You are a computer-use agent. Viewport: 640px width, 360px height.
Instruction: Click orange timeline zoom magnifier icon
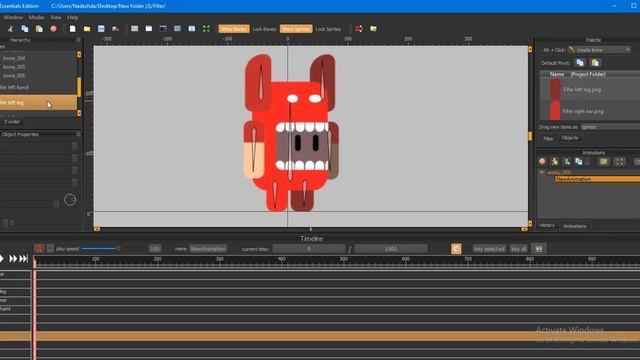click(456, 249)
